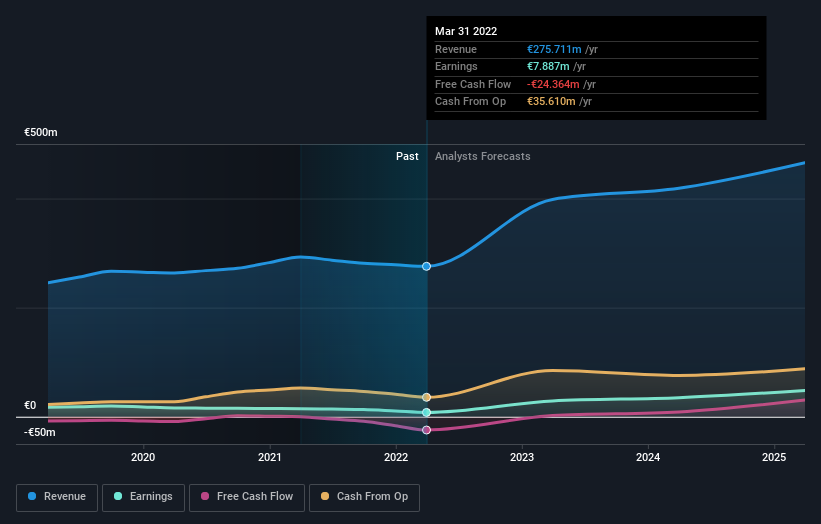Click the Past label on chart
The height and width of the screenshot is (524, 821).
[407, 157]
